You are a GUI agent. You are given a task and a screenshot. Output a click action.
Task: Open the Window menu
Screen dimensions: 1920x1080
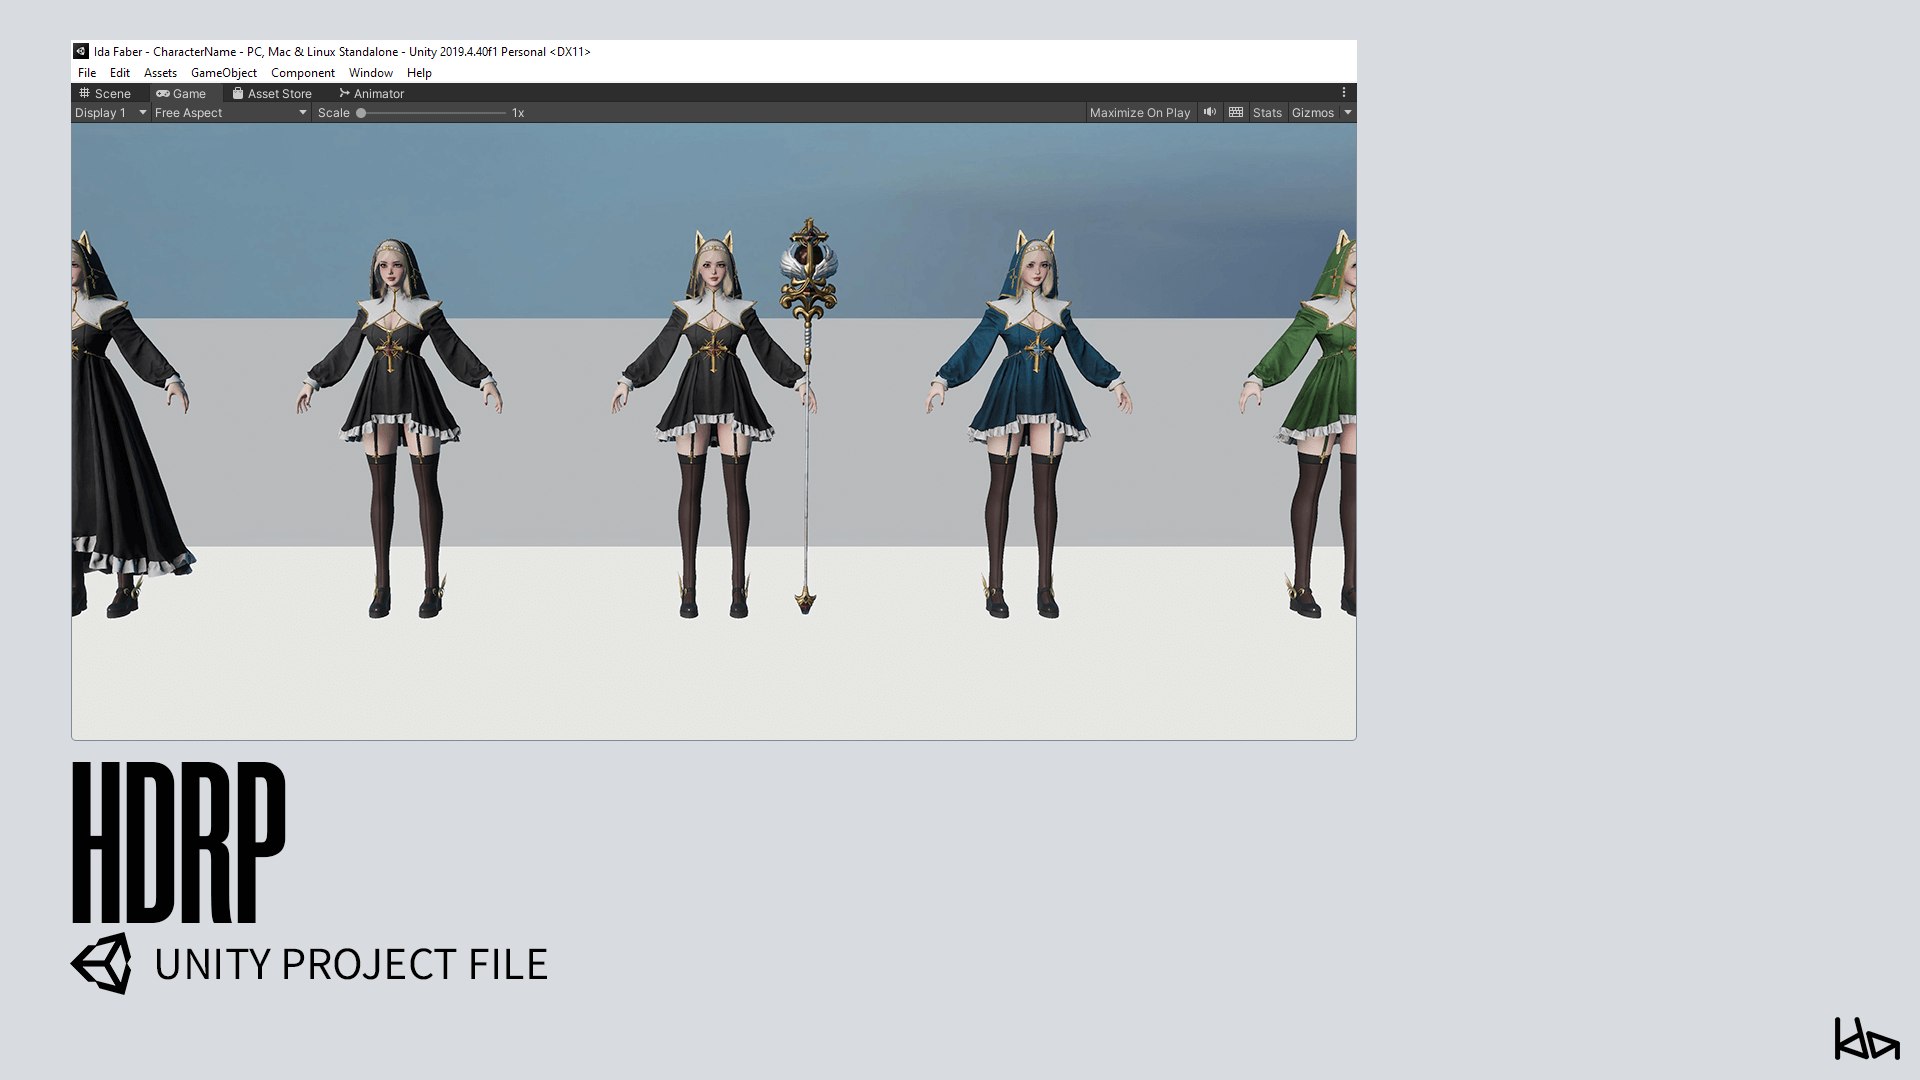click(370, 73)
